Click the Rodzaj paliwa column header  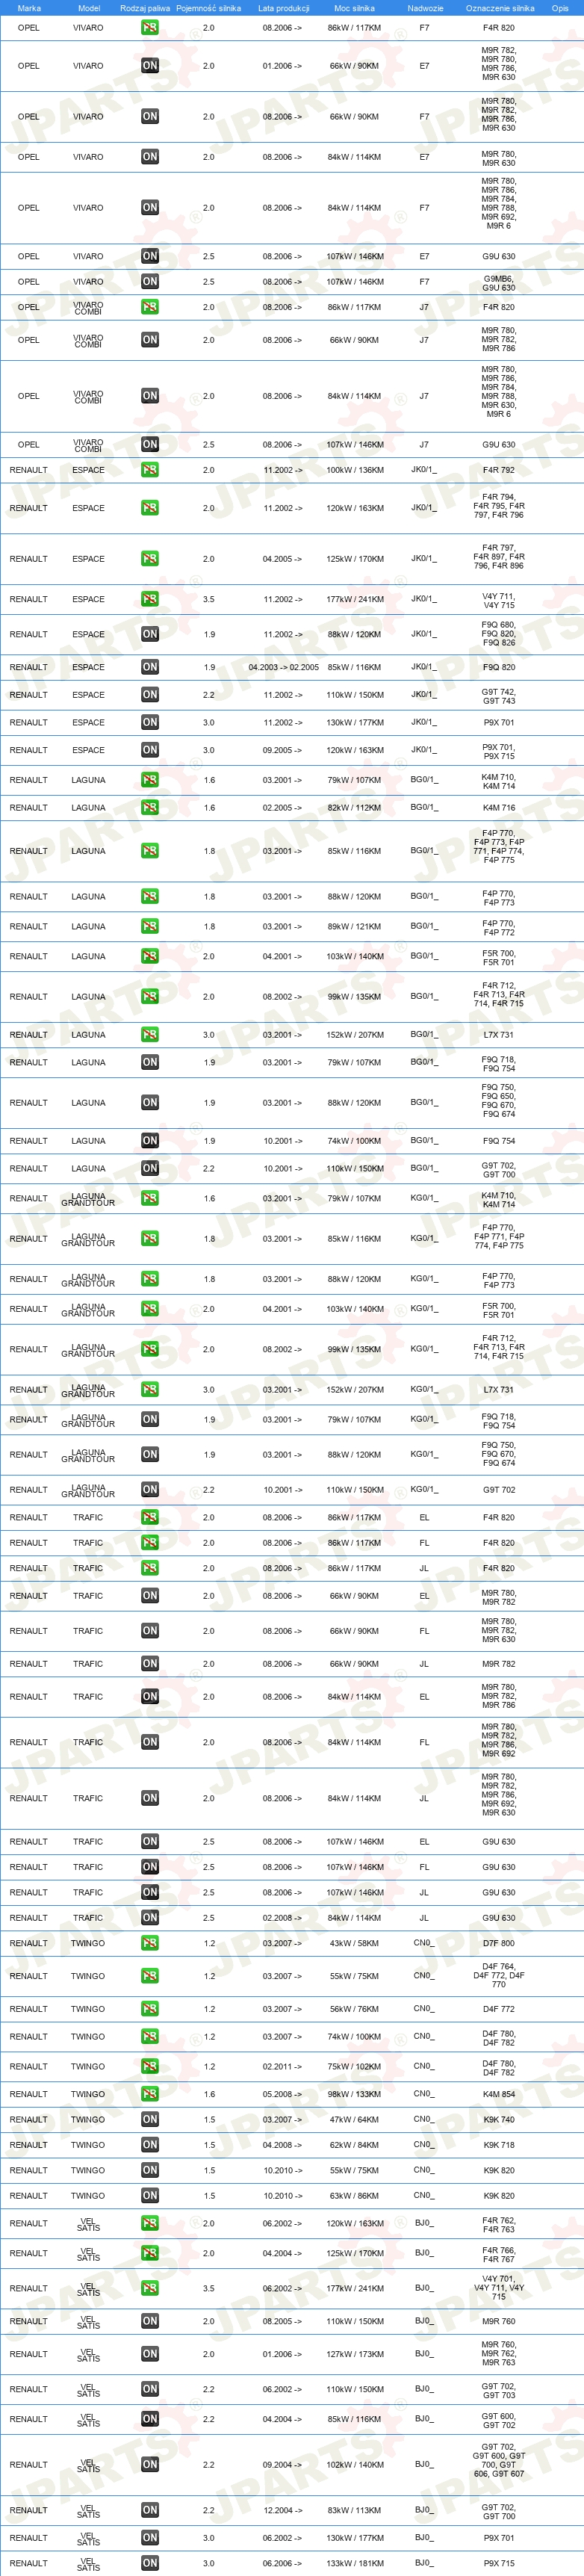point(145,8)
